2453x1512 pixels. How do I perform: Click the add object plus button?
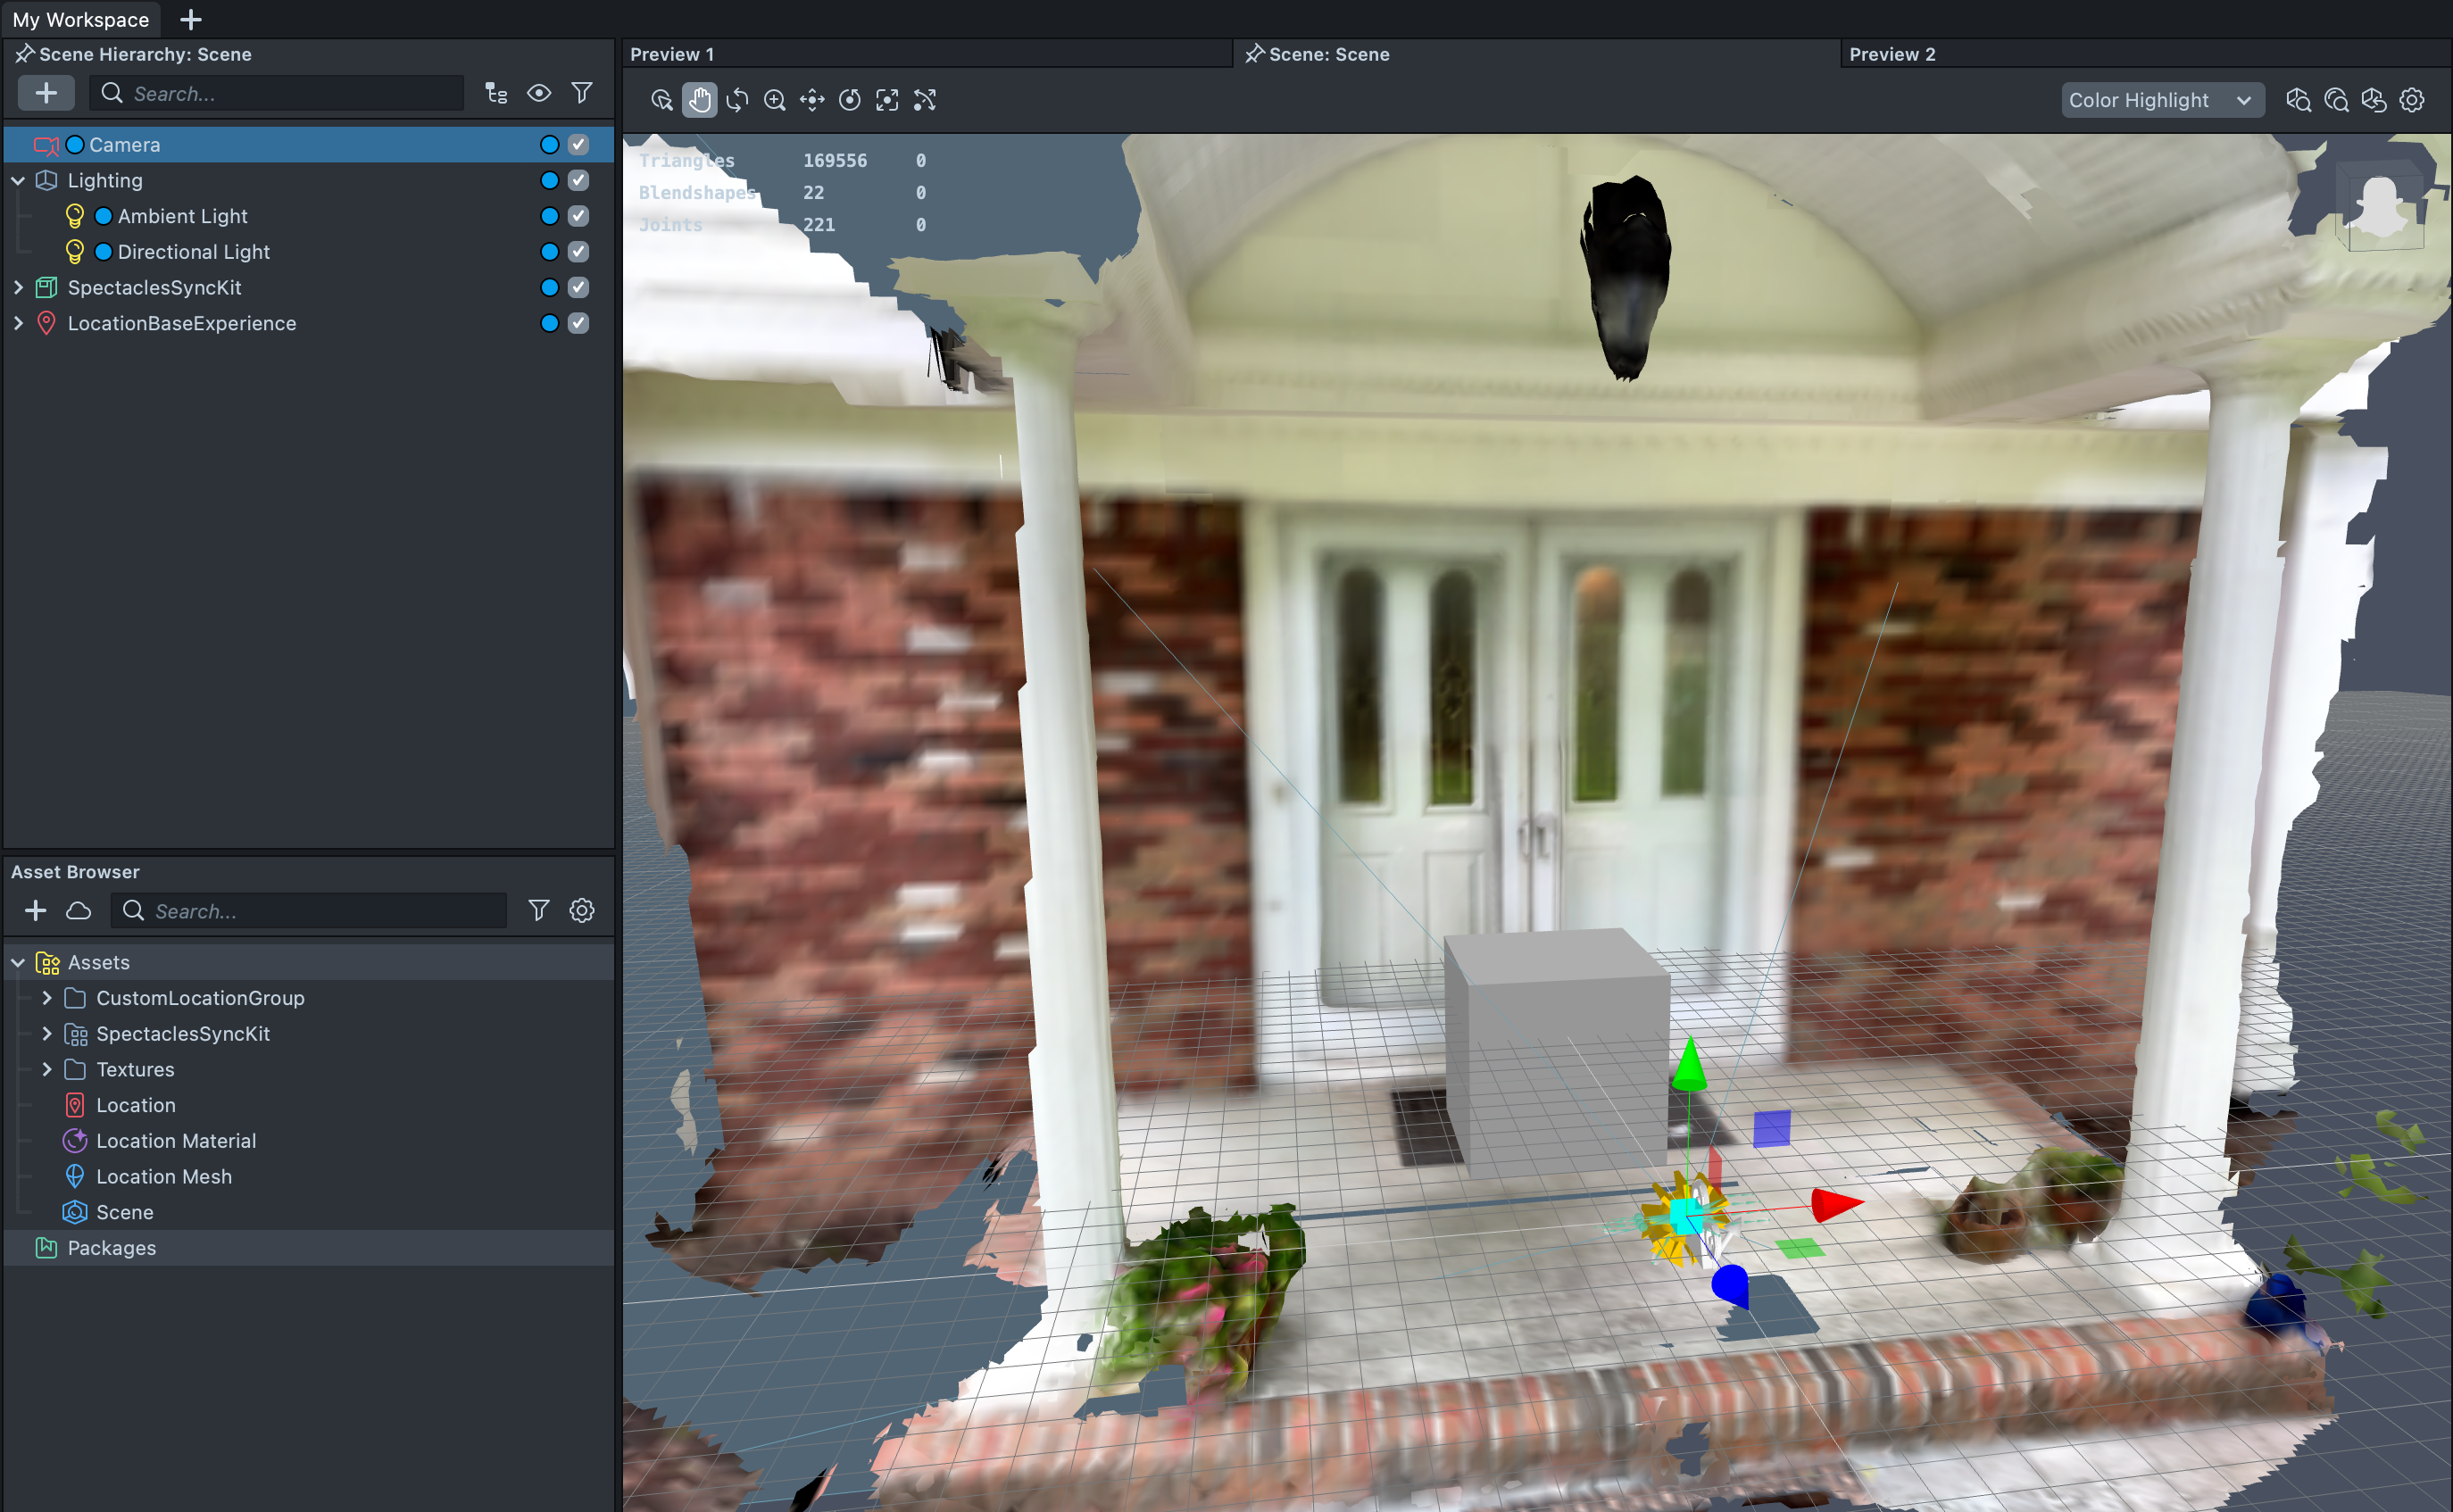coord(46,93)
